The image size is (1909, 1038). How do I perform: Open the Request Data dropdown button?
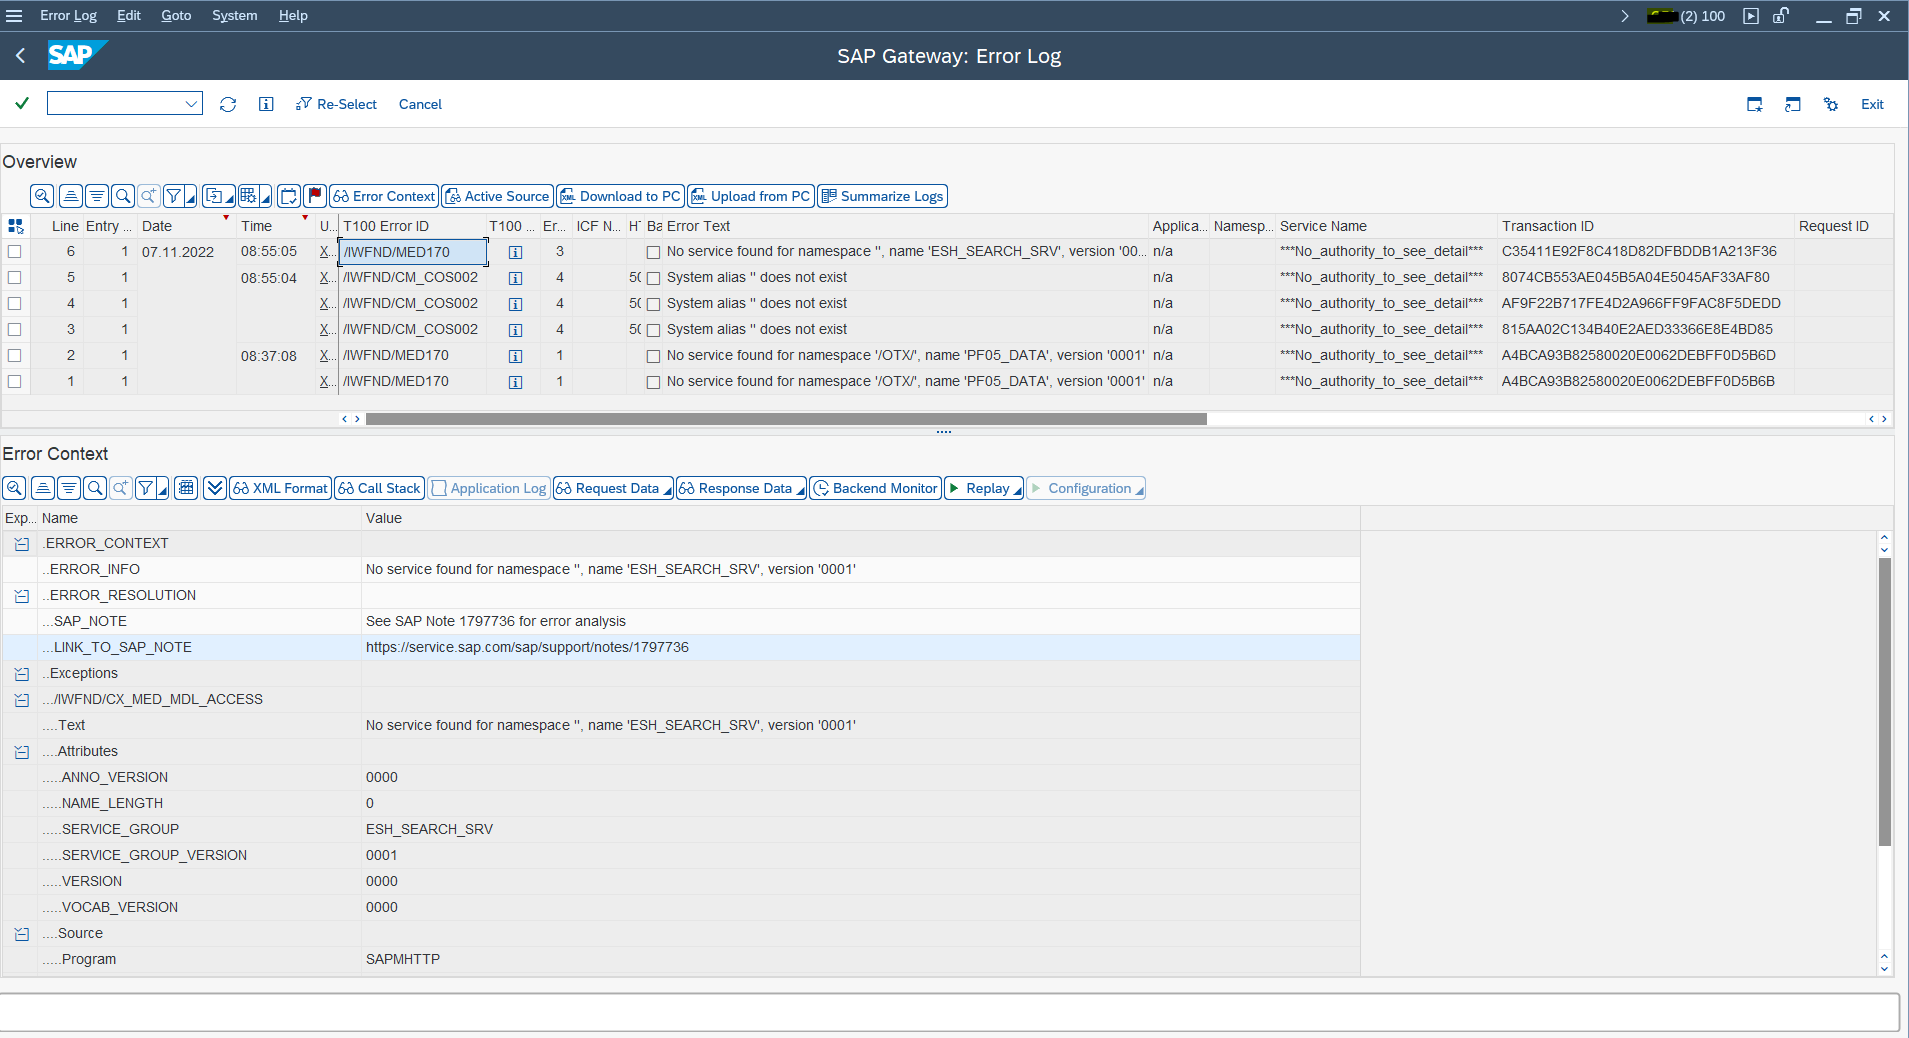[x=613, y=488]
